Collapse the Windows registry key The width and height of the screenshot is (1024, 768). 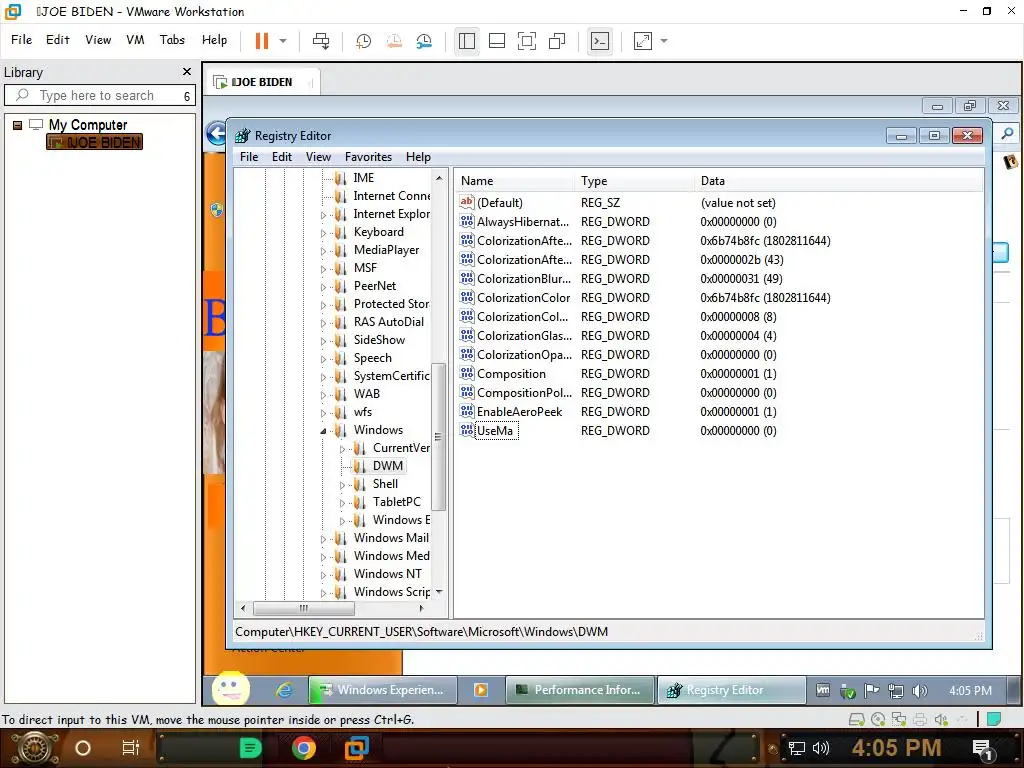[x=323, y=430]
